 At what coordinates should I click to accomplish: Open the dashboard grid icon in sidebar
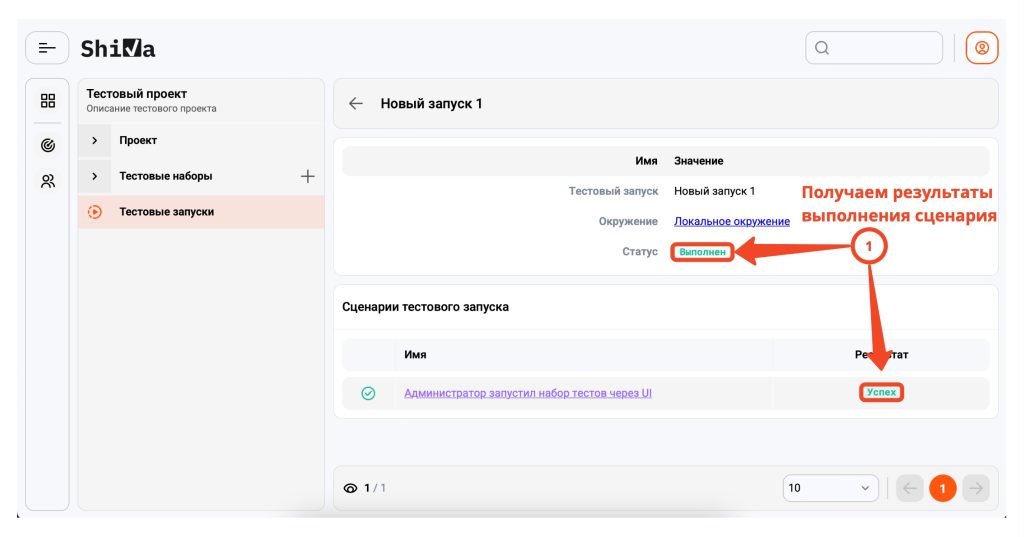(47, 101)
